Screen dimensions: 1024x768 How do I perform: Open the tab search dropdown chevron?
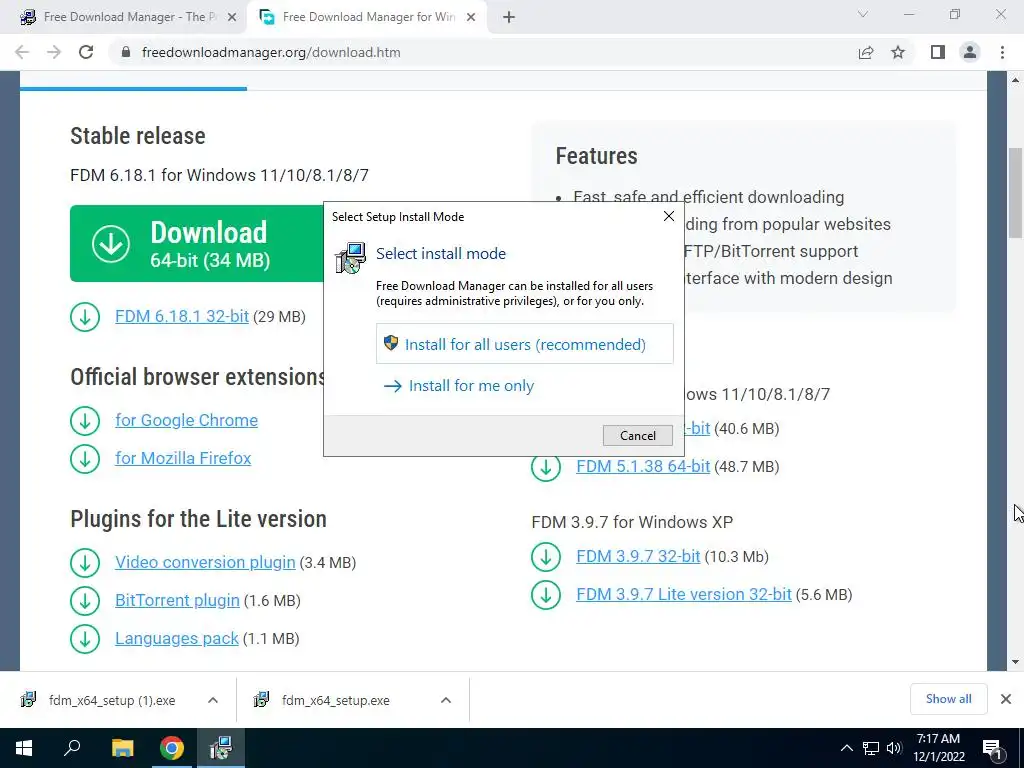pos(863,15)
